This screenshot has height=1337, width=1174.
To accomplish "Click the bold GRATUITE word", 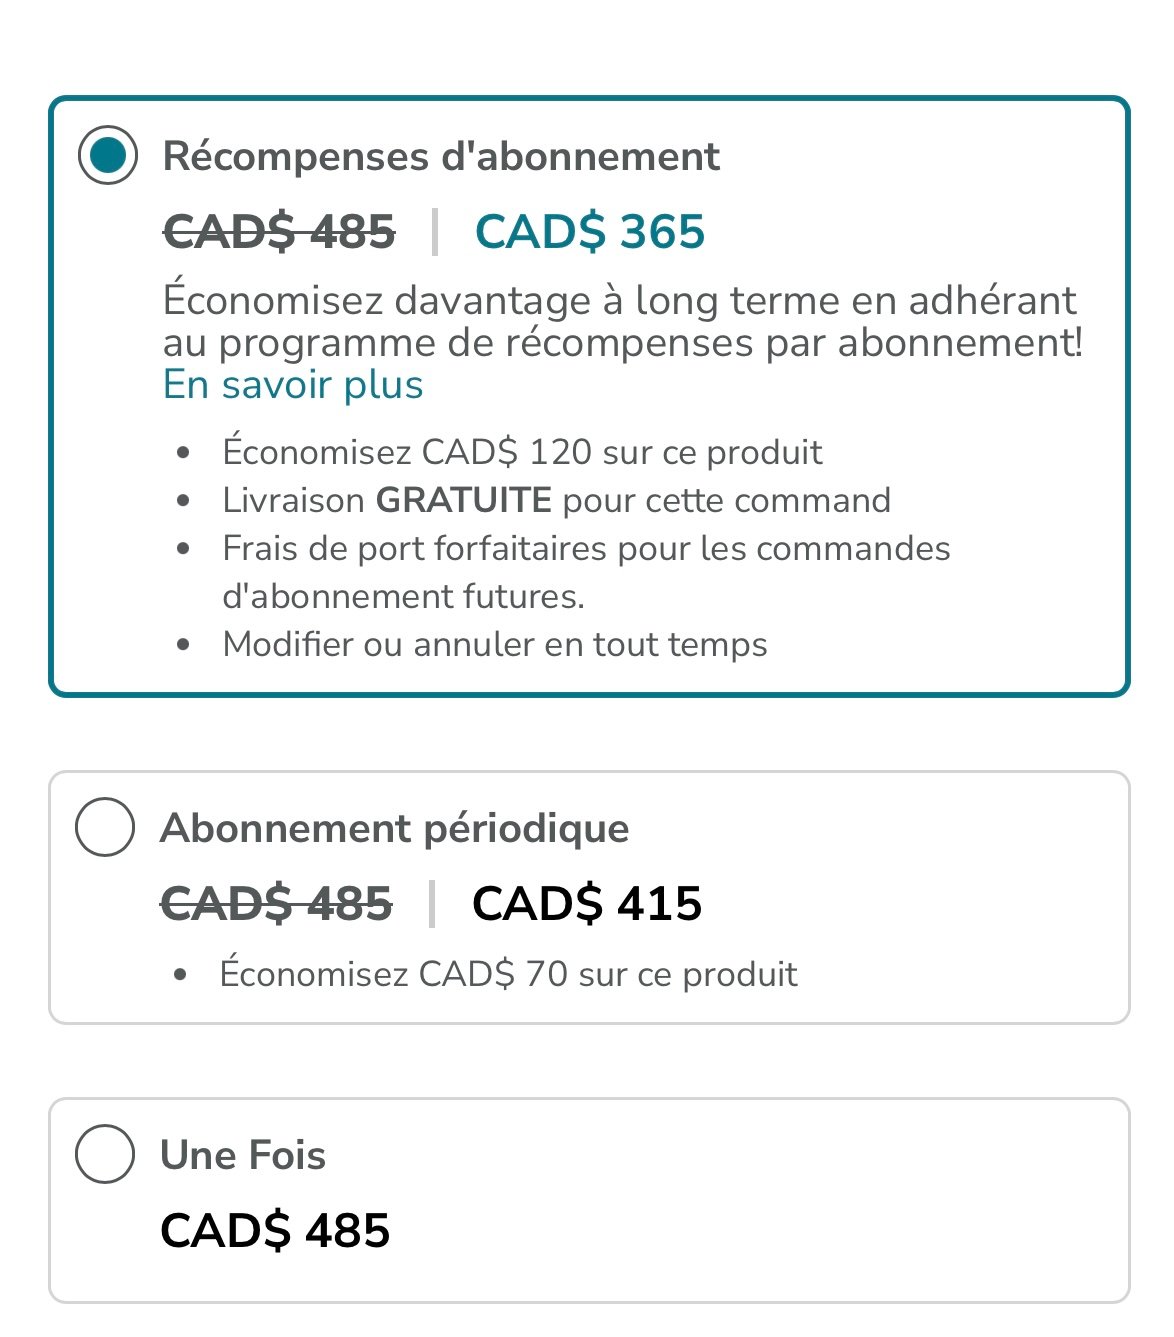I will pos(464,500).
